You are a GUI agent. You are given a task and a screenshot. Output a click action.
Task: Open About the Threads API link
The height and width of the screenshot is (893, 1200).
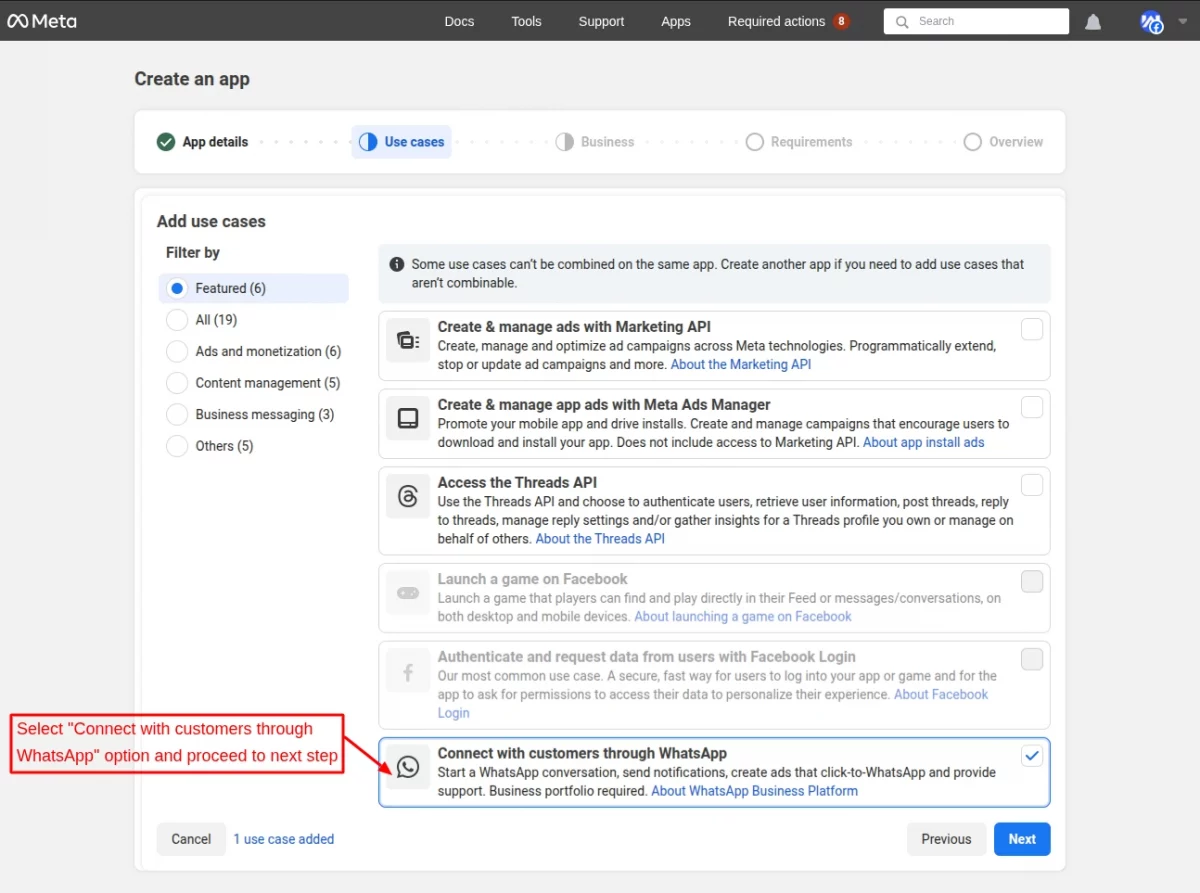coord(600,538)
